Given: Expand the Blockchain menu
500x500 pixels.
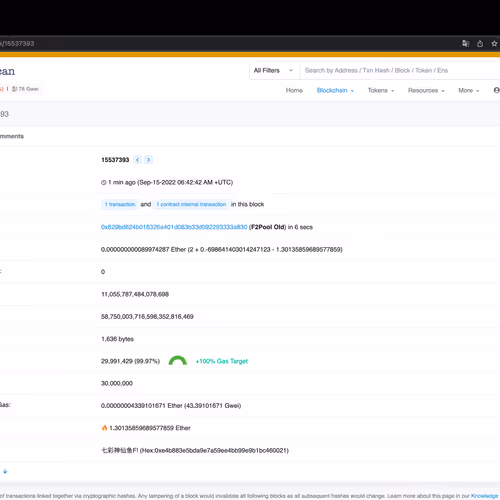Looking at the screenshot, I should 335,90.
